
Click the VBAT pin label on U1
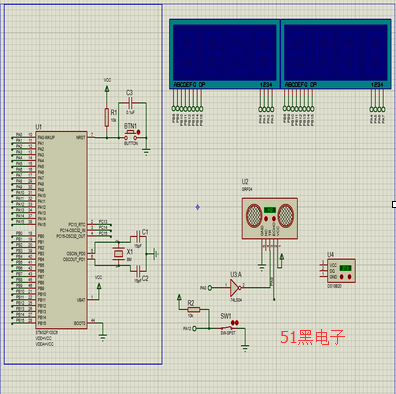pyautogui.click(x=81, y=300)
